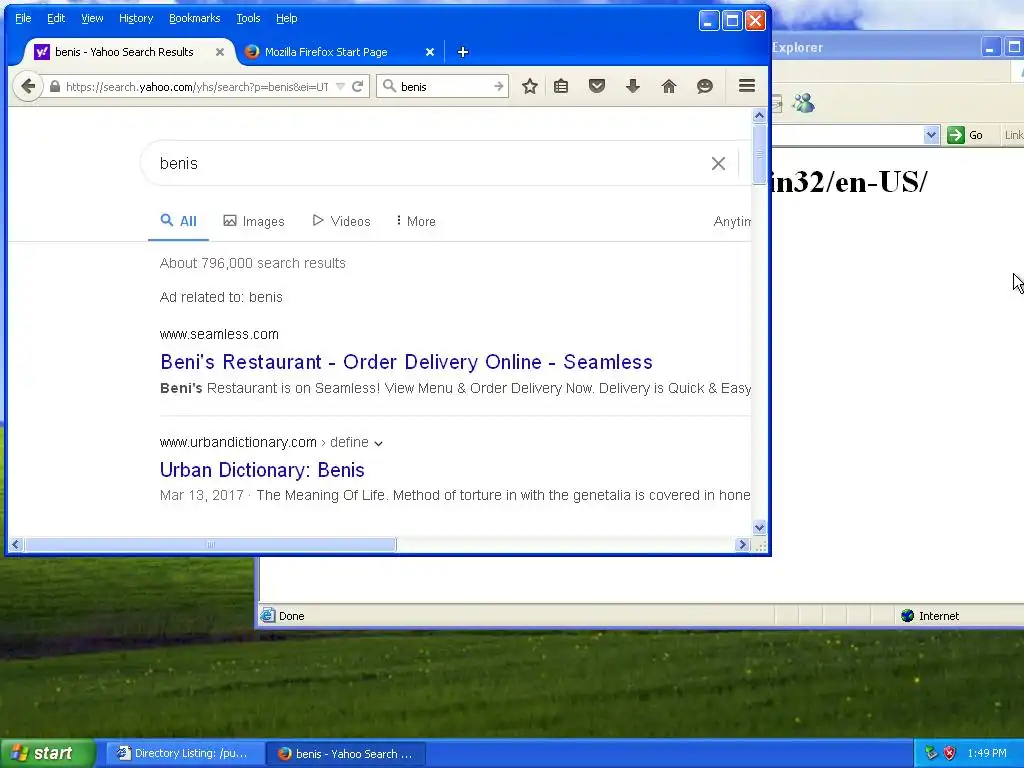Open the Help menu

pos(287,18)
